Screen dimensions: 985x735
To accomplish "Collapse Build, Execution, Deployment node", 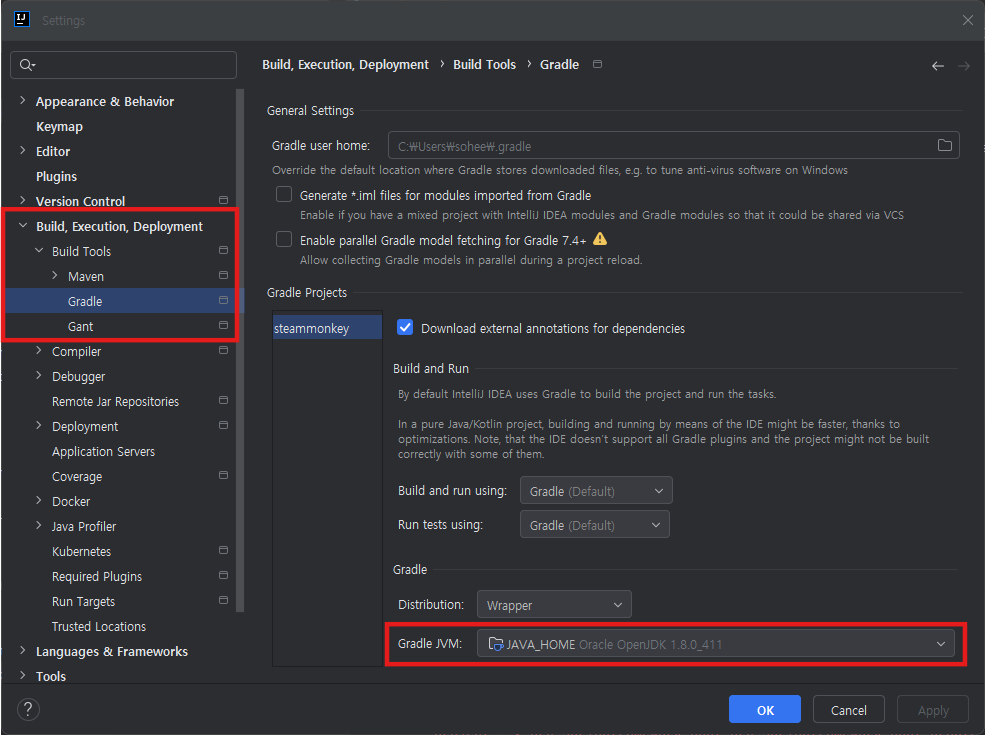I will point(23,225).
